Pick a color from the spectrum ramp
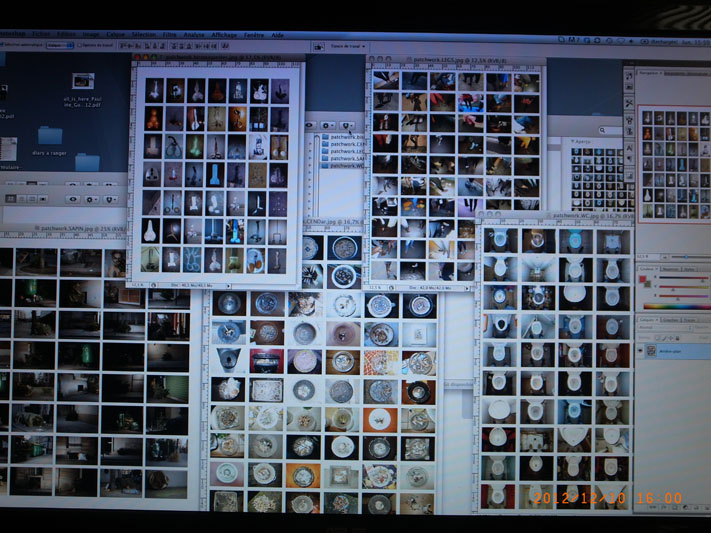 pyautogui.click(x=677, y=307)
